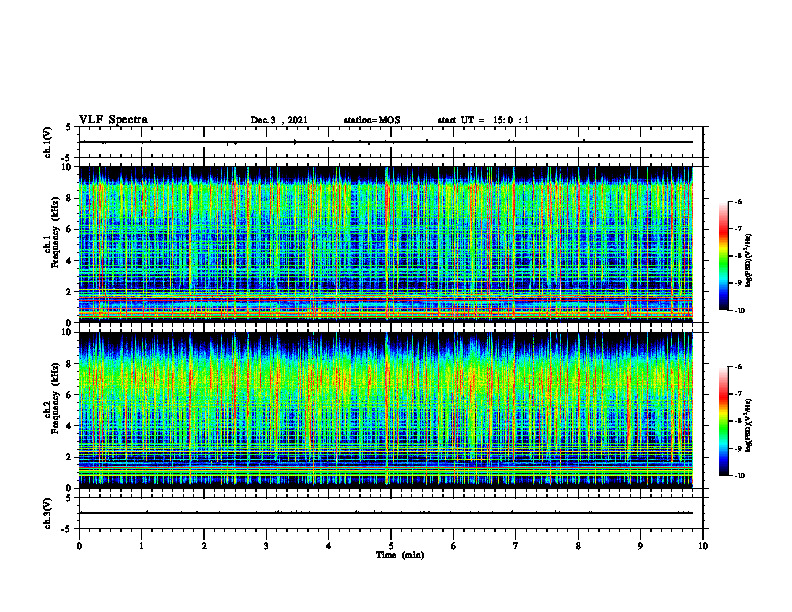Click time axis tick label "0"
Screen dimensions: 792x612
[x=79, y=546]
